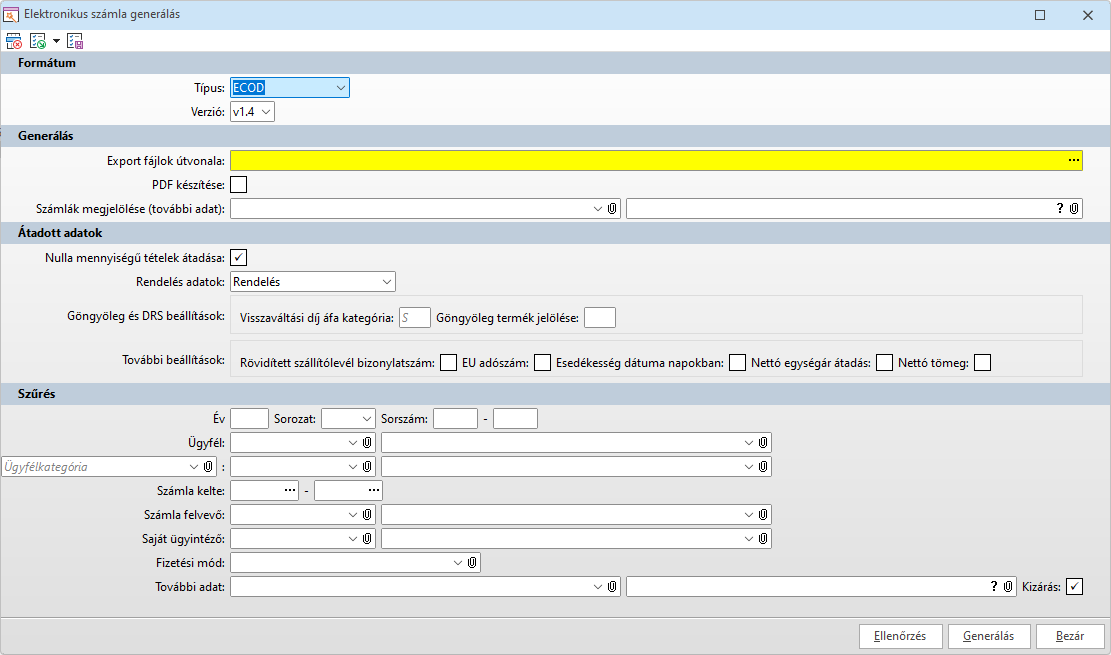Click the Ellenőrzés button
The height and width of the screenshot is (655, 1111).
[x=901, y=636]
